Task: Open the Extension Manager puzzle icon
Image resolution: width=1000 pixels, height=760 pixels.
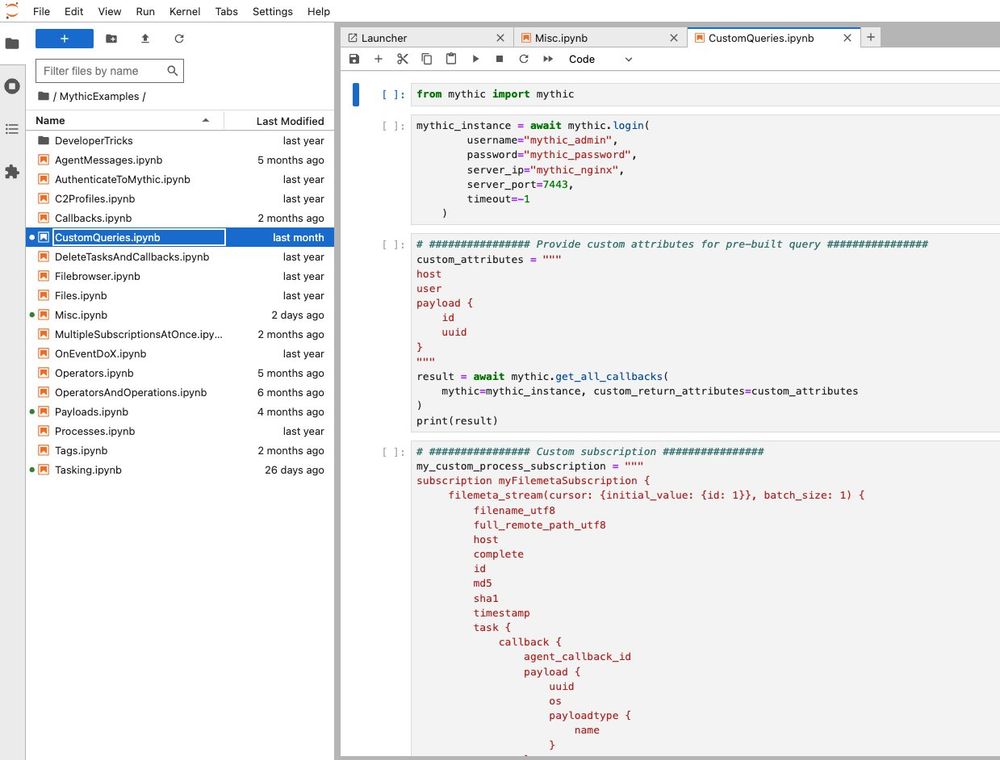Action: 12,172
